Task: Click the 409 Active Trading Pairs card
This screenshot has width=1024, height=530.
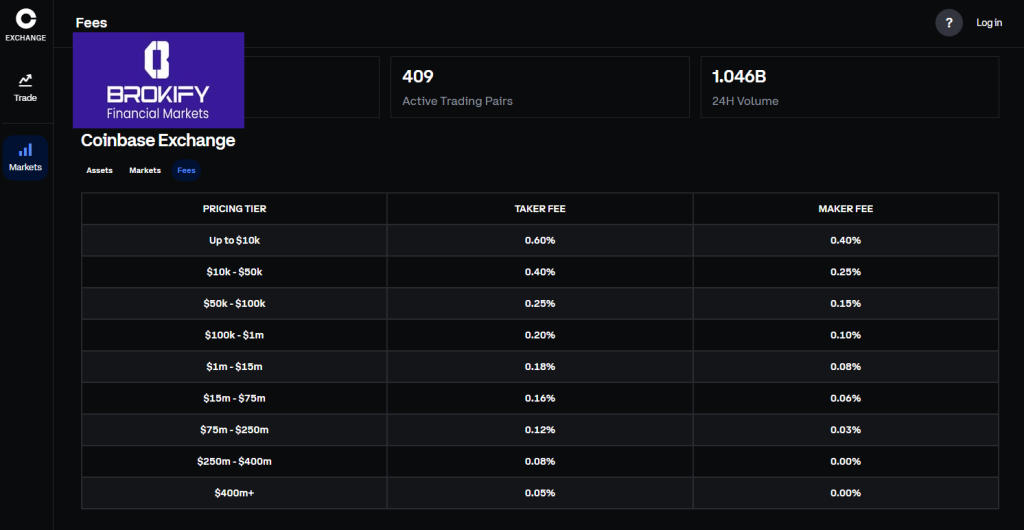Action: tap(539, 87)
